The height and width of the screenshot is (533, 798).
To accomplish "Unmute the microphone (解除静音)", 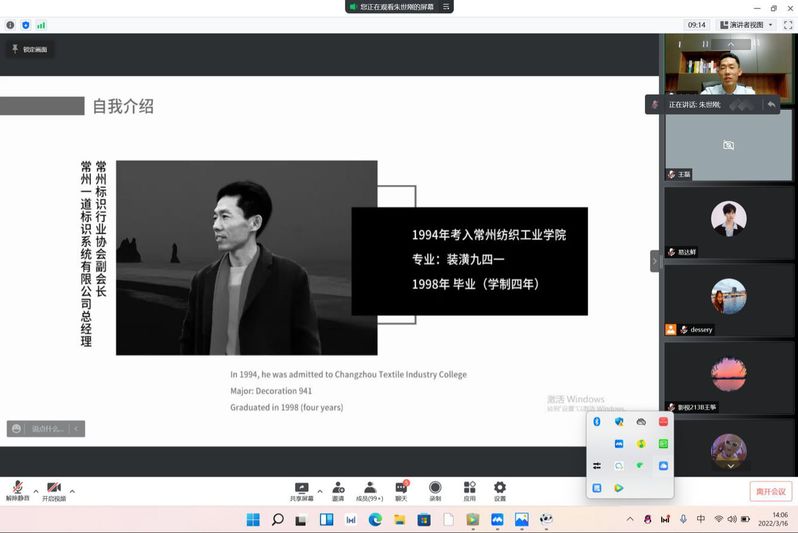I will [x=17, y=490].
